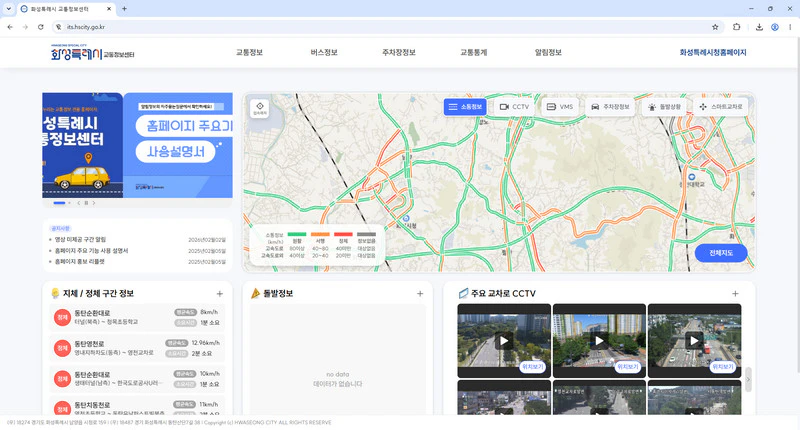This screenshot has width=800, height=430.
Task: Toggle the VMS map layer
Action: point(560,107)
